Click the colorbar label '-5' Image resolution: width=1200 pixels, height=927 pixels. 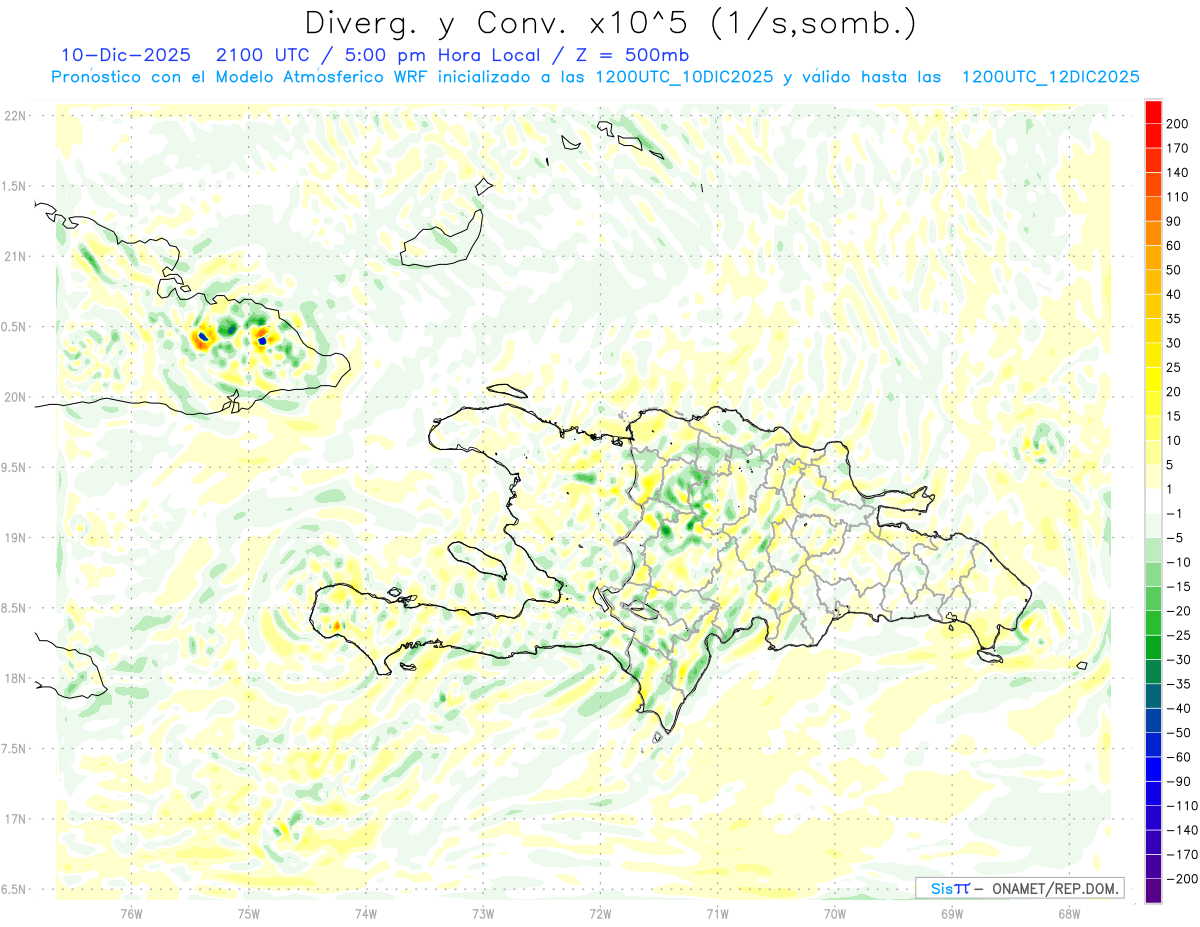click(1174, 538)
